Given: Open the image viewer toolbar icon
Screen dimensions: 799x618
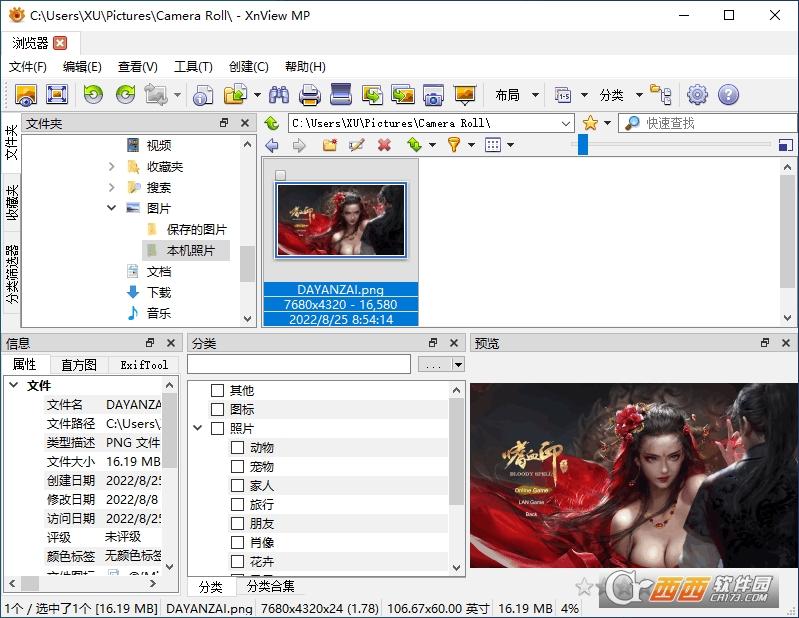Looking at the screenshot, I should tap(25, 95).
